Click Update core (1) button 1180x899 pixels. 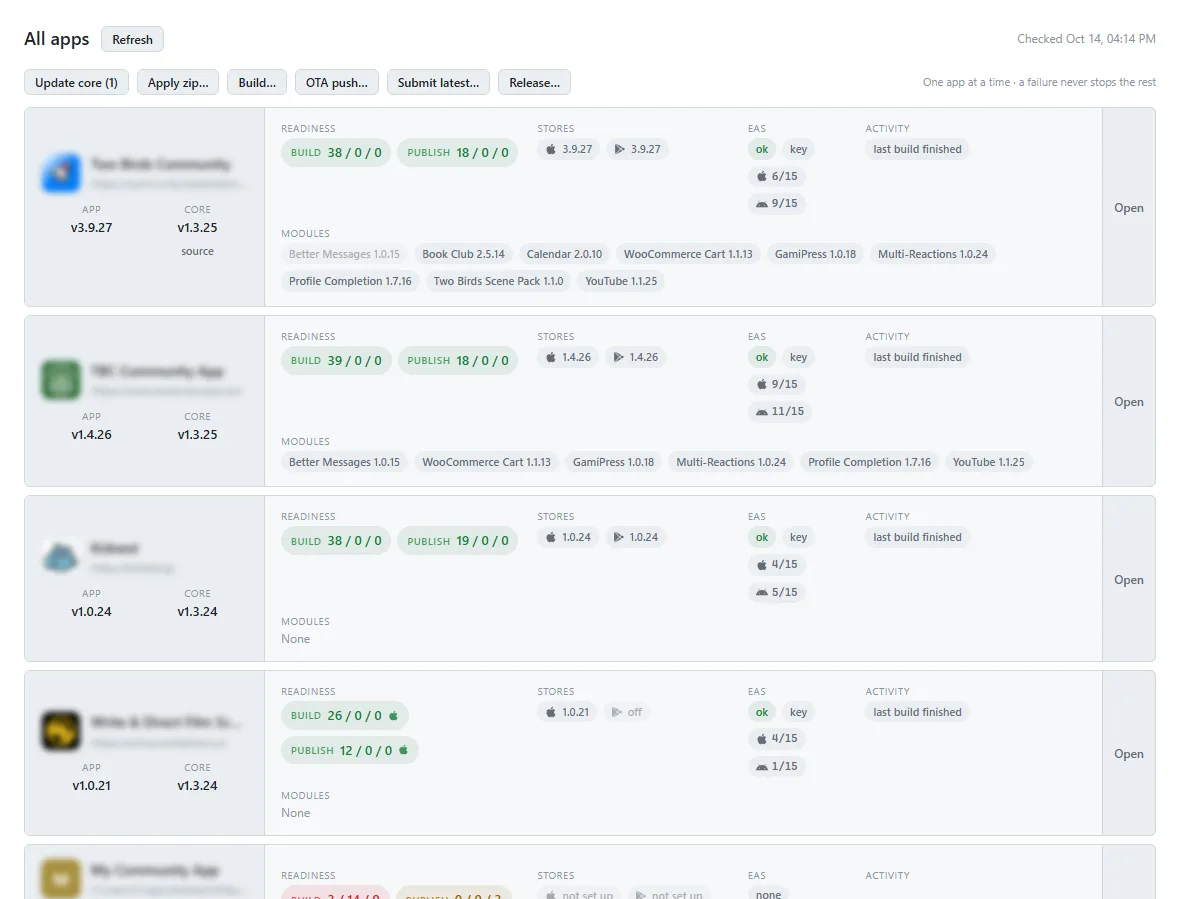click(76, 83)
